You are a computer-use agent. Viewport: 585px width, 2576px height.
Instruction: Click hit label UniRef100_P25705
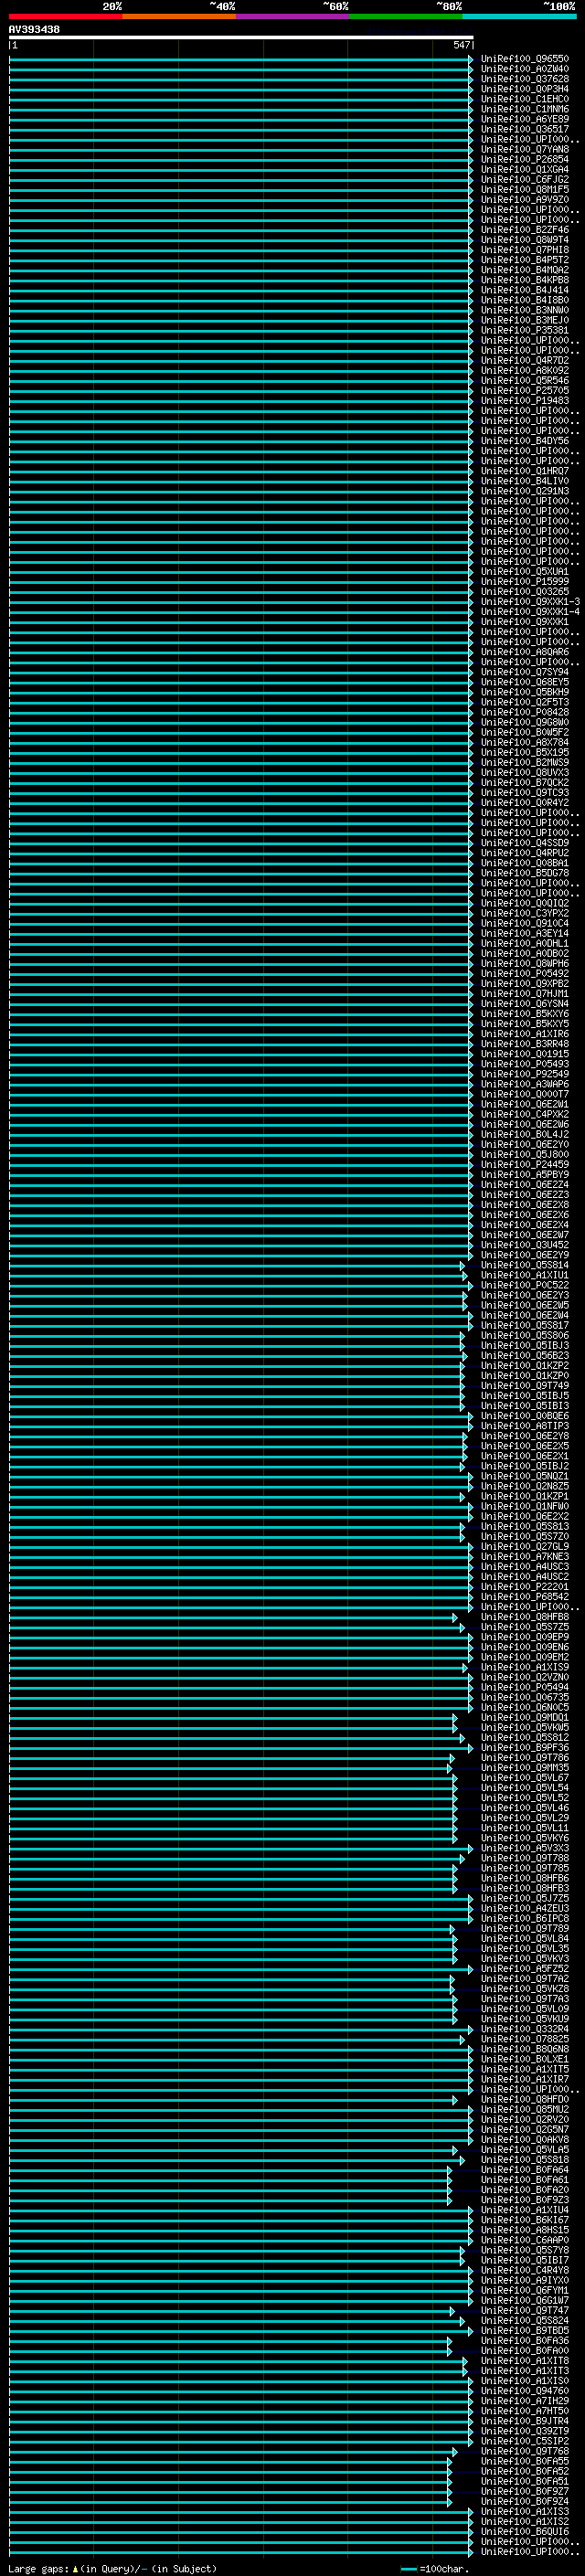pos(524,390)
